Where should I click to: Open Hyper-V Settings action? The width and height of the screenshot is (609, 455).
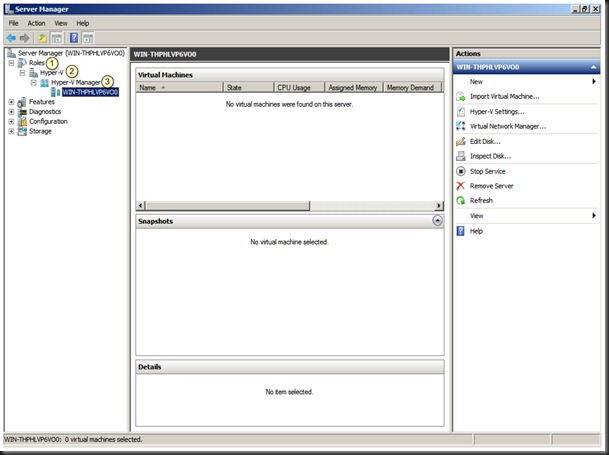coord(497,112)
